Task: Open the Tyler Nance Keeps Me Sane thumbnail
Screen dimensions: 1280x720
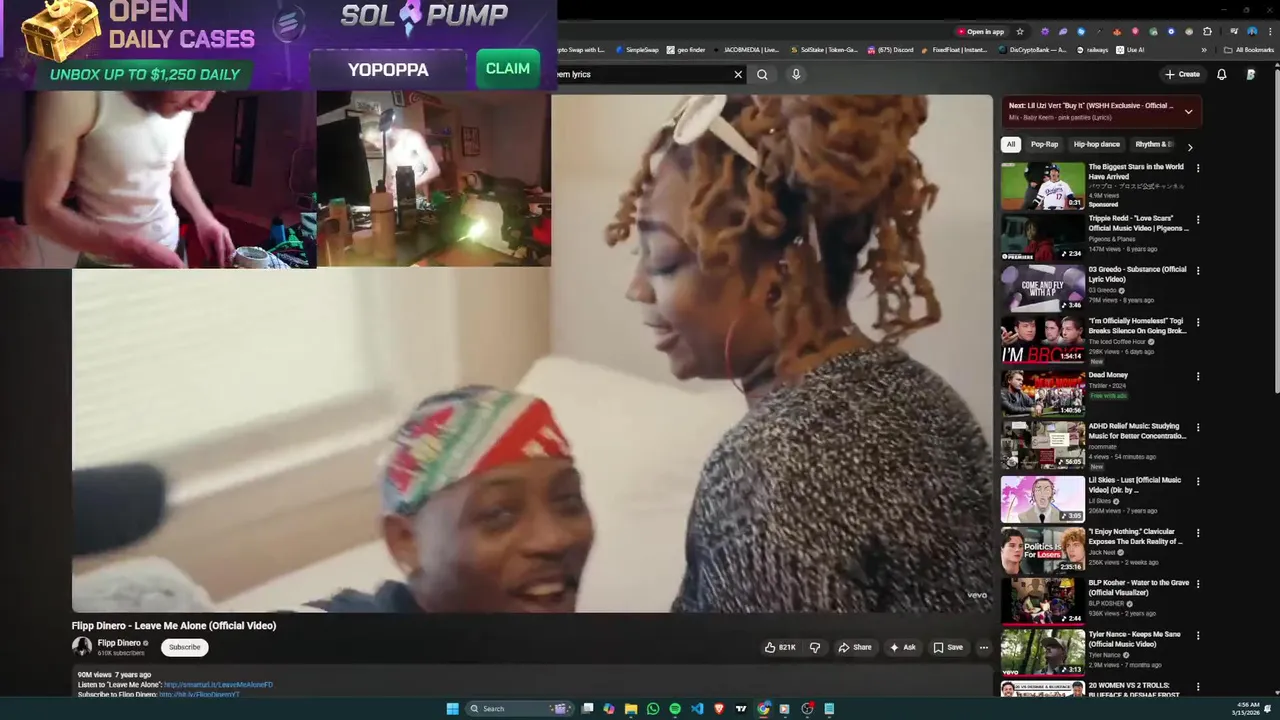Action: 1042,653
